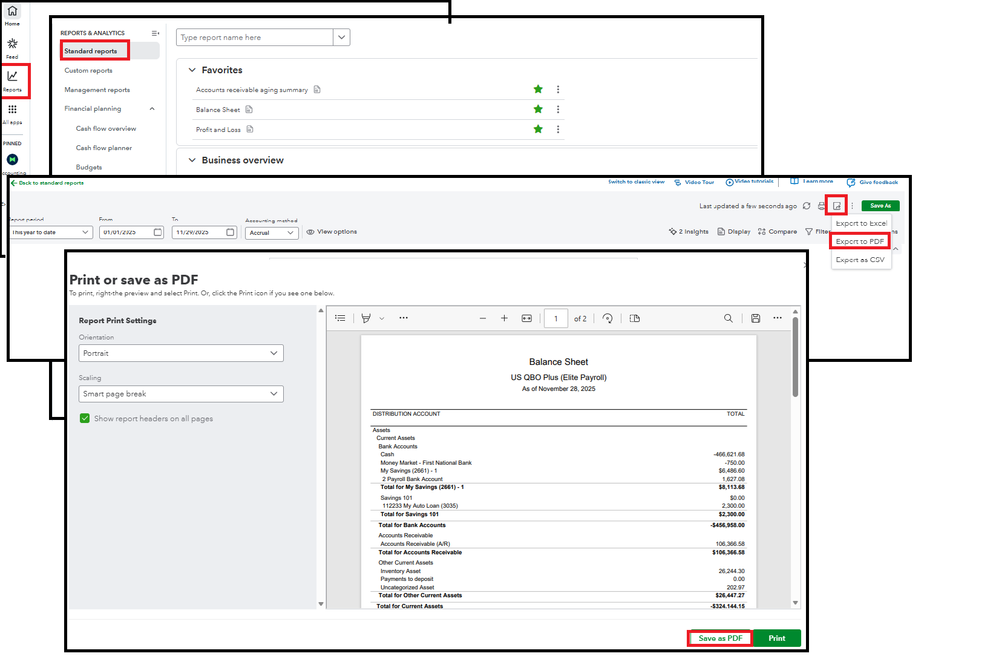
Task: Open the Video Tour link
Action: coord(694,182)
